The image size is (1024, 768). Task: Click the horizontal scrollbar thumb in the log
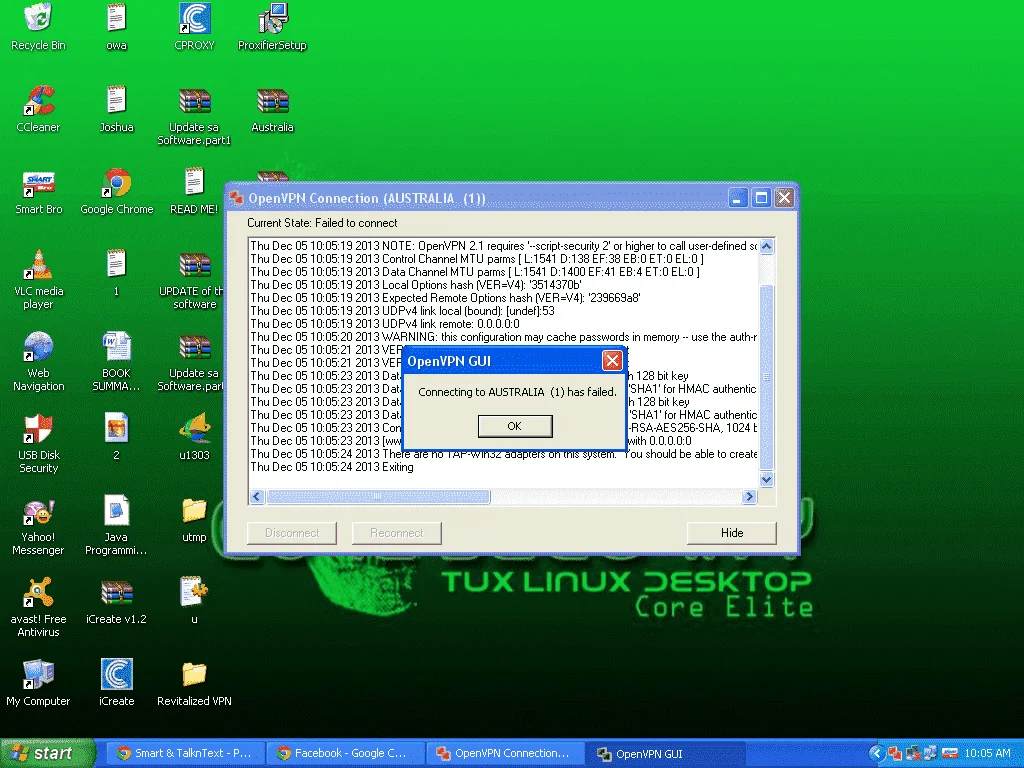[377, 496]
